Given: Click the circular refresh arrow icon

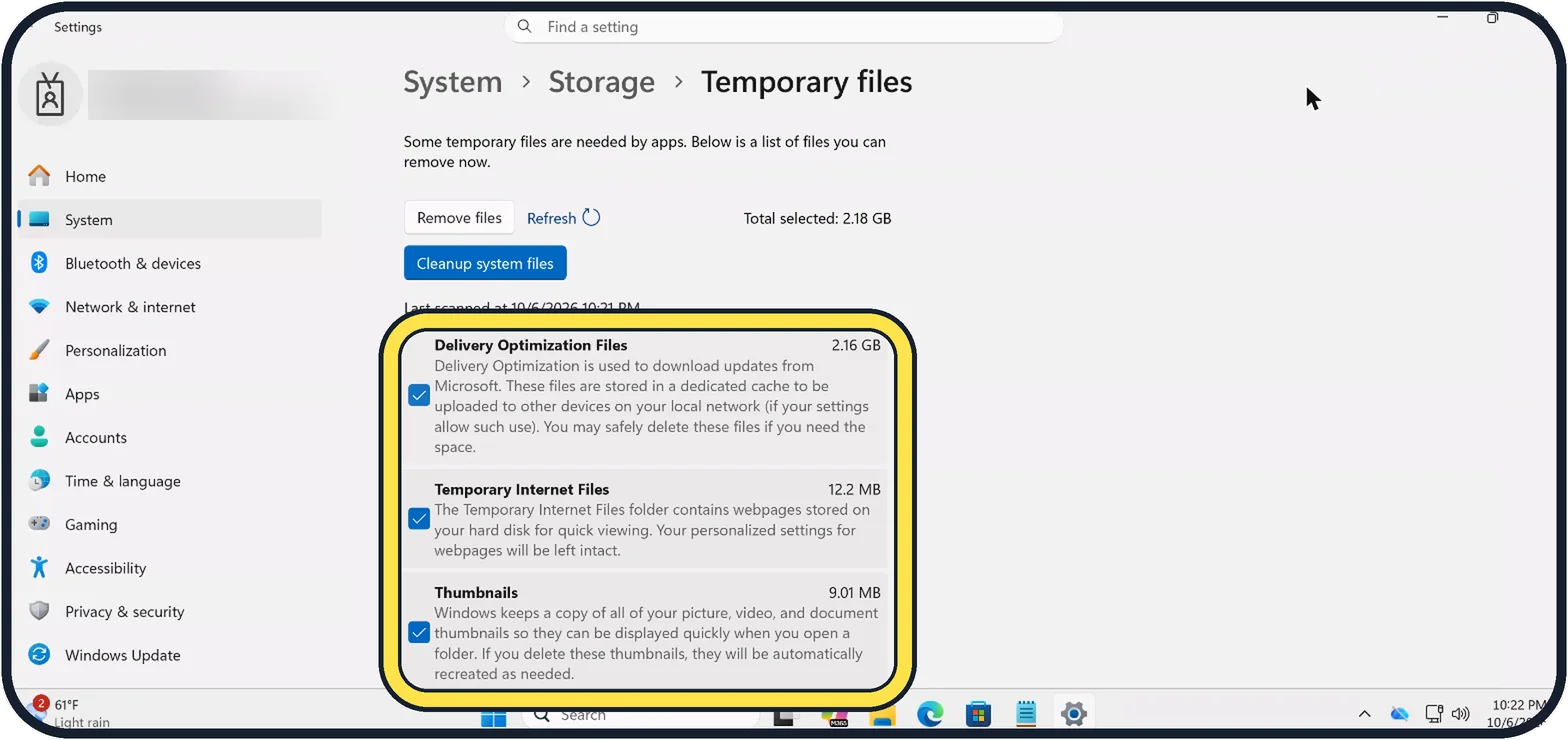Looking at the screenshot, I should pos(591,218).
